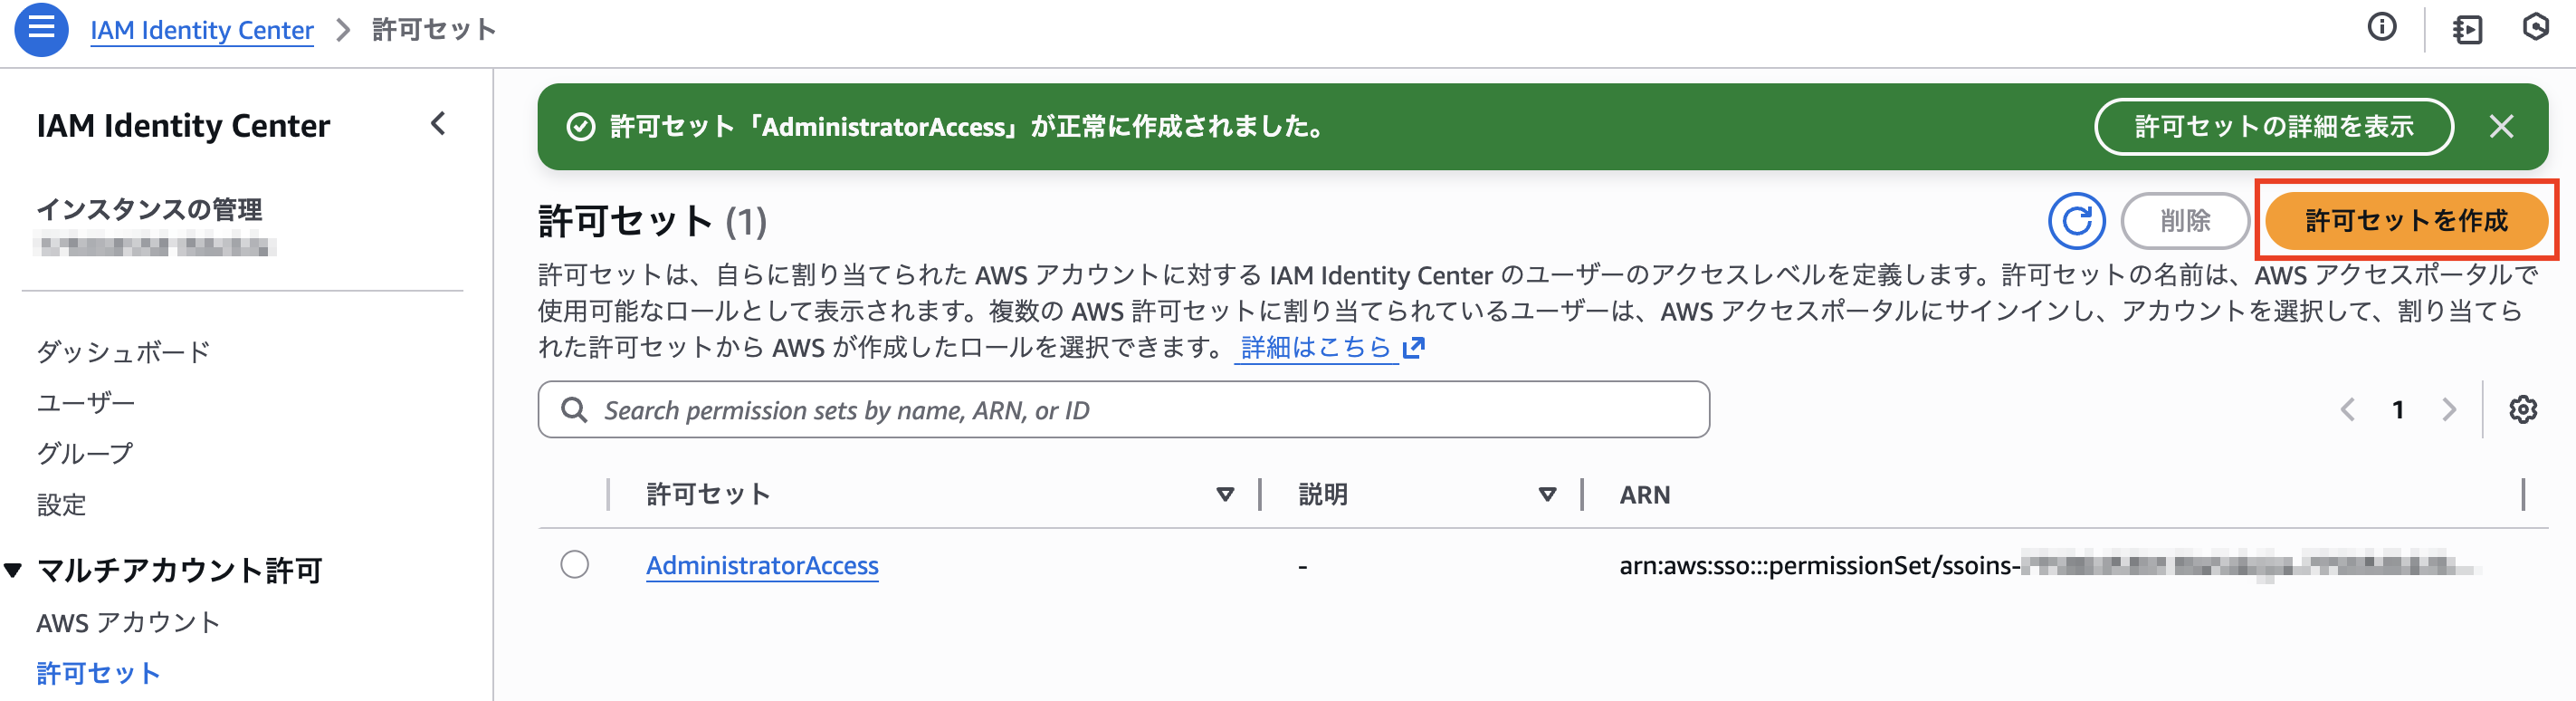Click into the permission set search field
This screenshot has height=701, width=2576.
1100,409
